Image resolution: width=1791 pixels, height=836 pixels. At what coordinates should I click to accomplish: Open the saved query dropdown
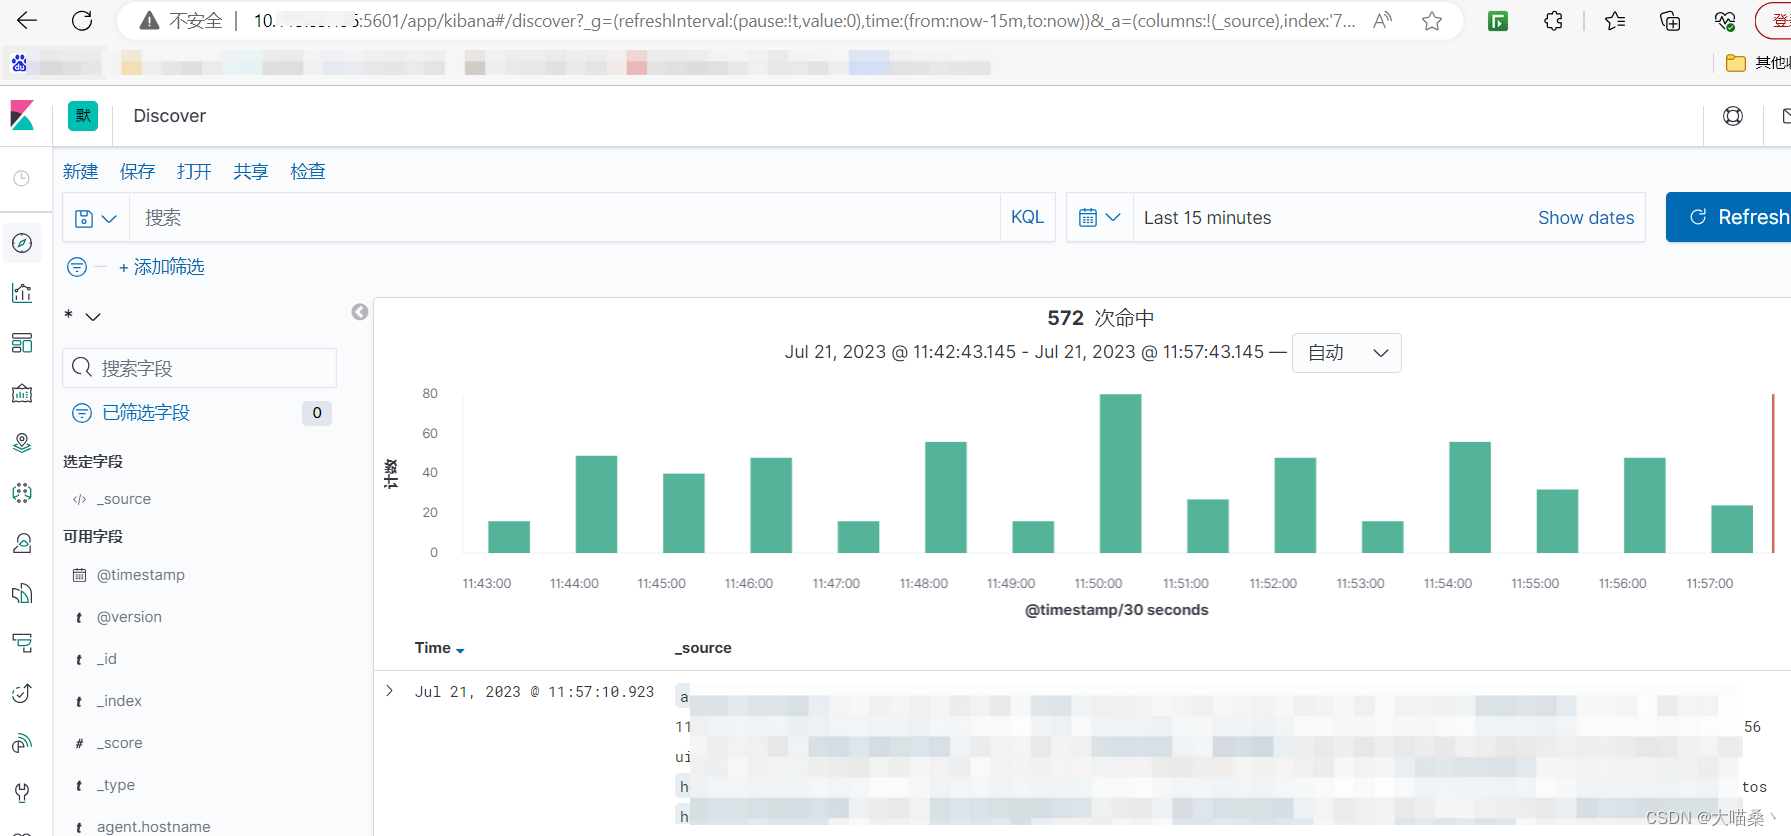96,218
